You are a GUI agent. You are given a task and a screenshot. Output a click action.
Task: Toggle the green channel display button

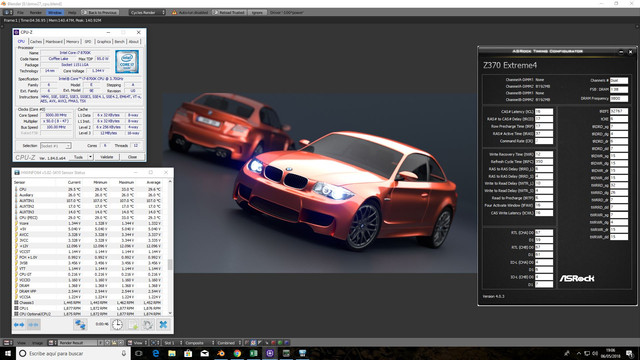[280, 343]
